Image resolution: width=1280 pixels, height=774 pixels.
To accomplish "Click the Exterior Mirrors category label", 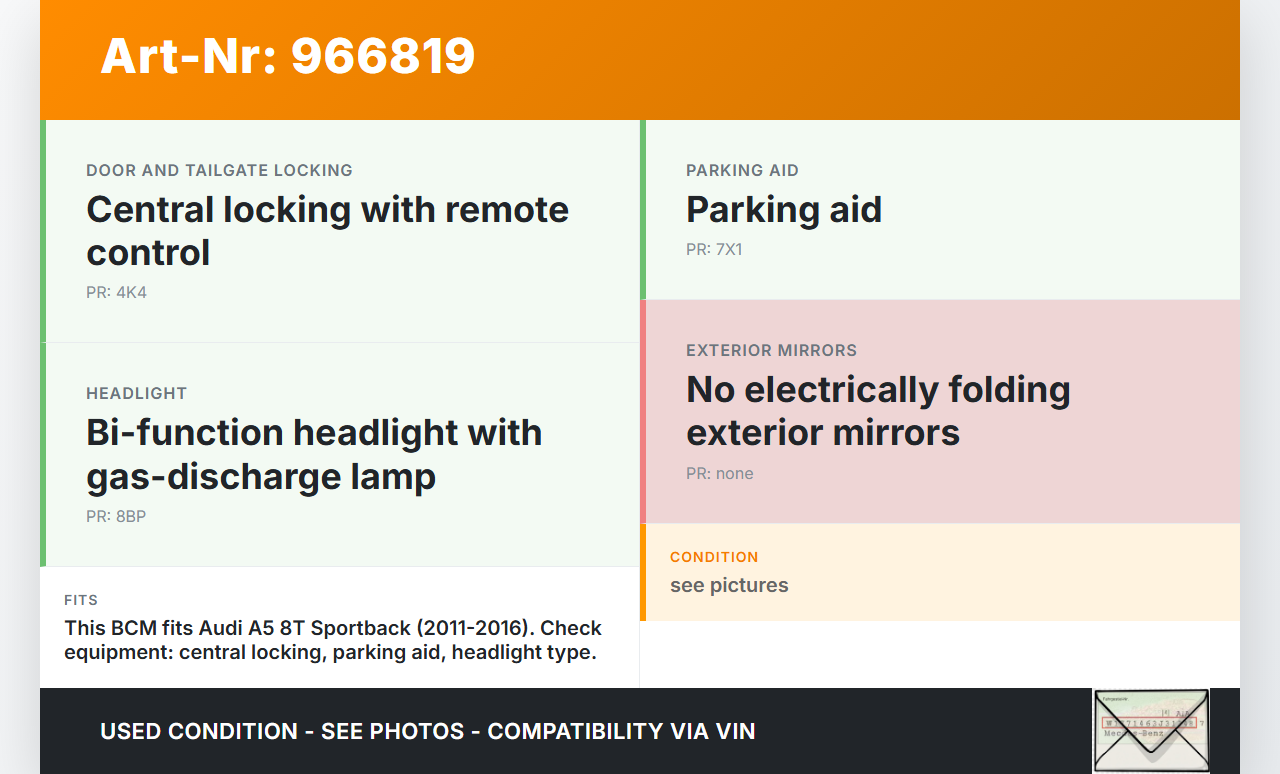I will pos(771,351).
